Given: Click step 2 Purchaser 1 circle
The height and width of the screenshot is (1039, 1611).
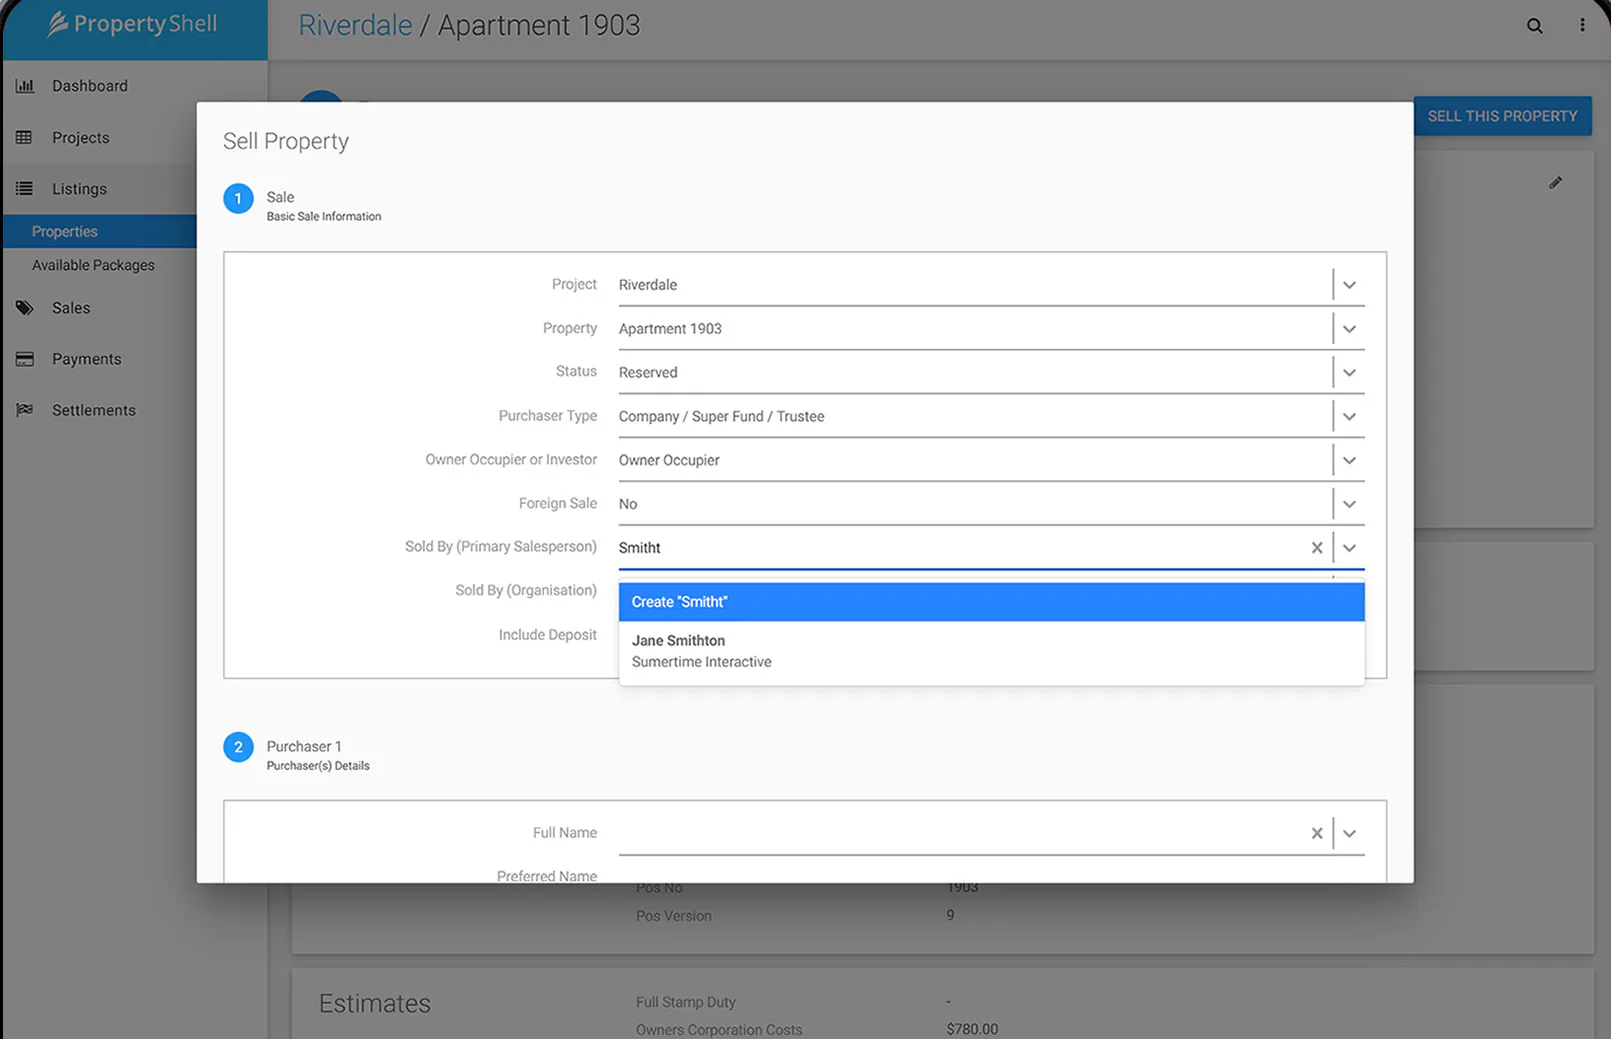Looking at the screenshot, I should [238, 747].
